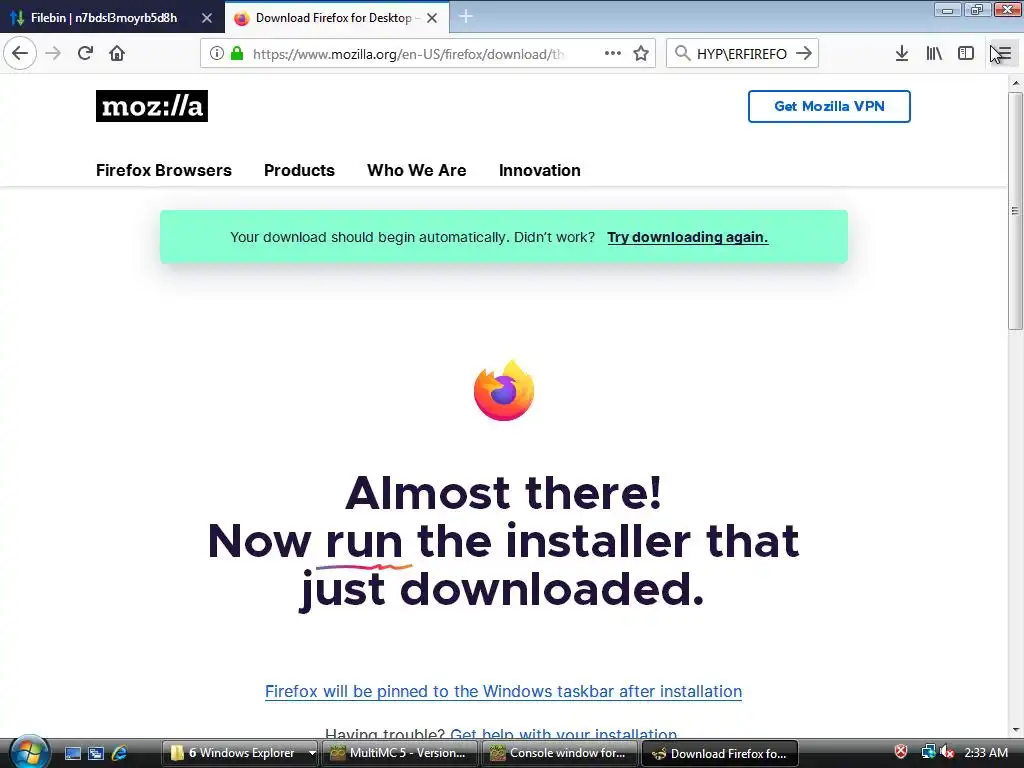Open the pinned to Windows taskbar link
The height and width of the screenshot is (768, 1024).
[x=504, y=691]
